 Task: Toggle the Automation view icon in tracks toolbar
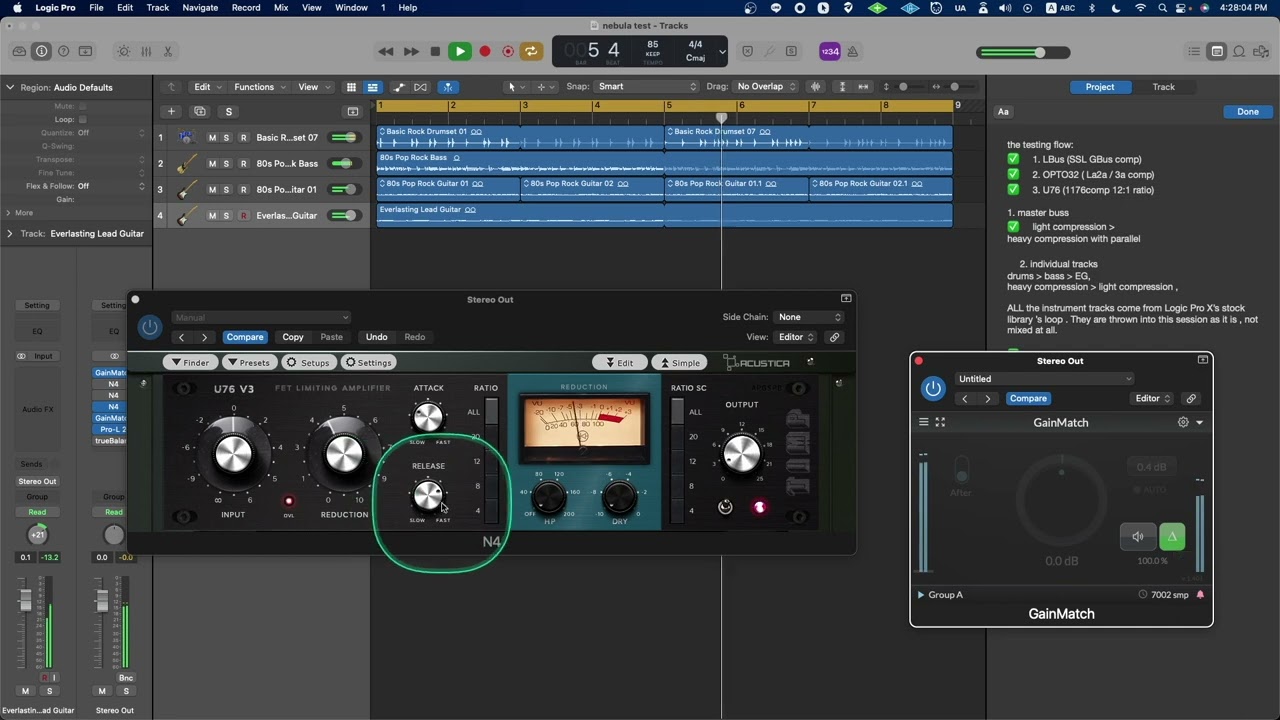(x=399, y=87)
